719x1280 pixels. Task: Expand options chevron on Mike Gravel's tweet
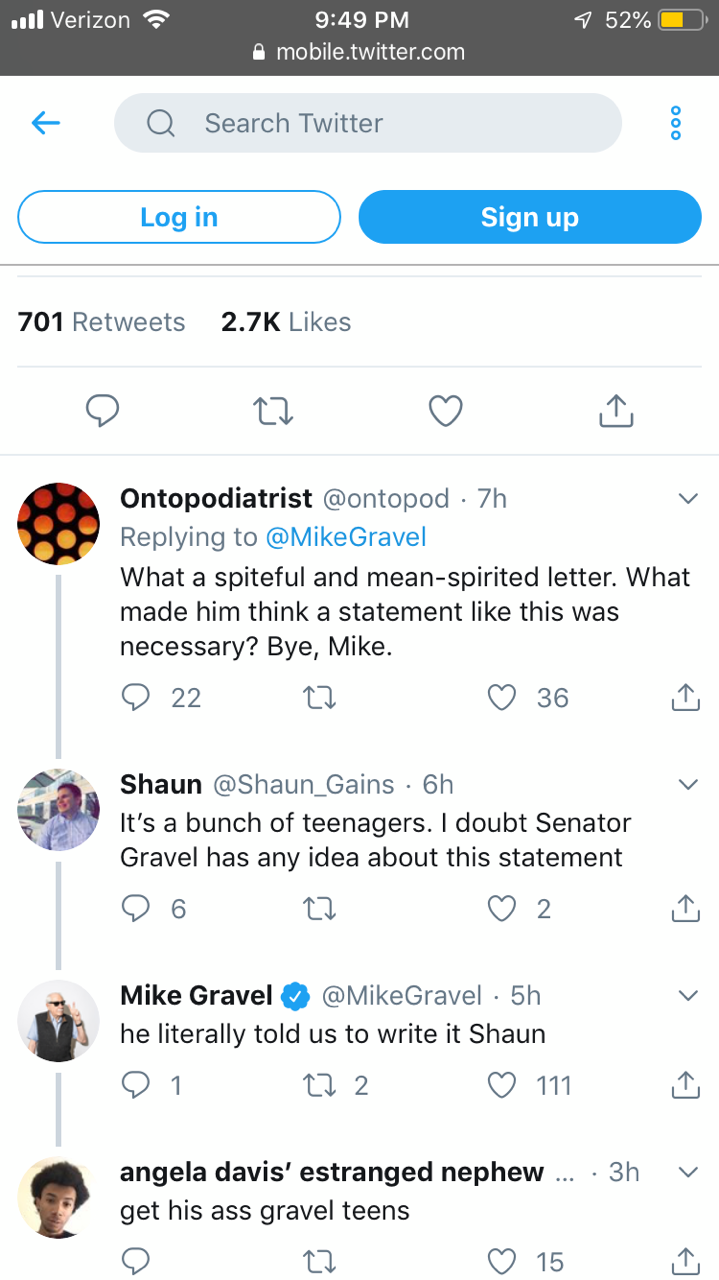tap(687, 996)
